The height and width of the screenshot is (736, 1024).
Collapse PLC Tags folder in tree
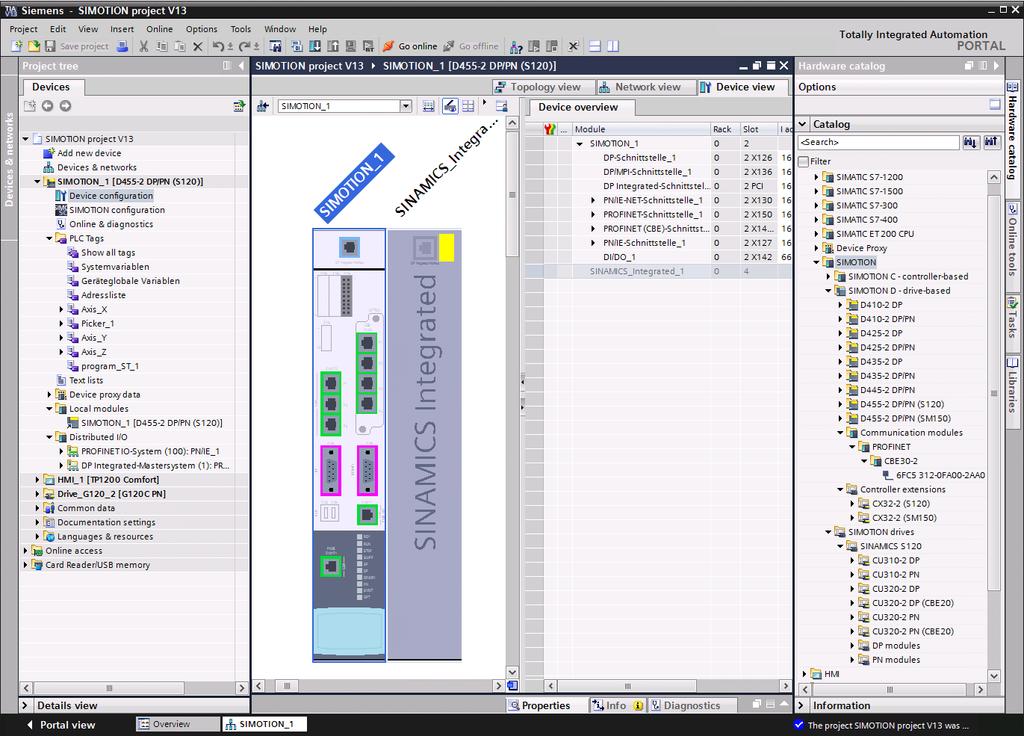coord(50,238)
